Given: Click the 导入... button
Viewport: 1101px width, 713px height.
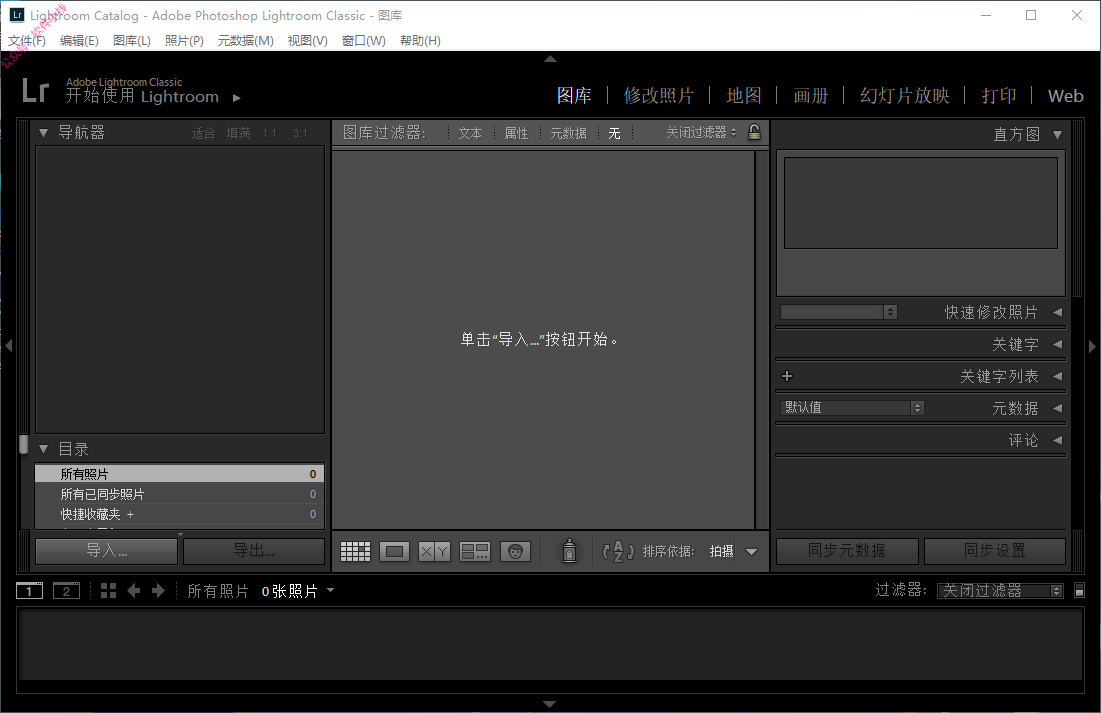Looking at the screenshot, I should 107,551.
